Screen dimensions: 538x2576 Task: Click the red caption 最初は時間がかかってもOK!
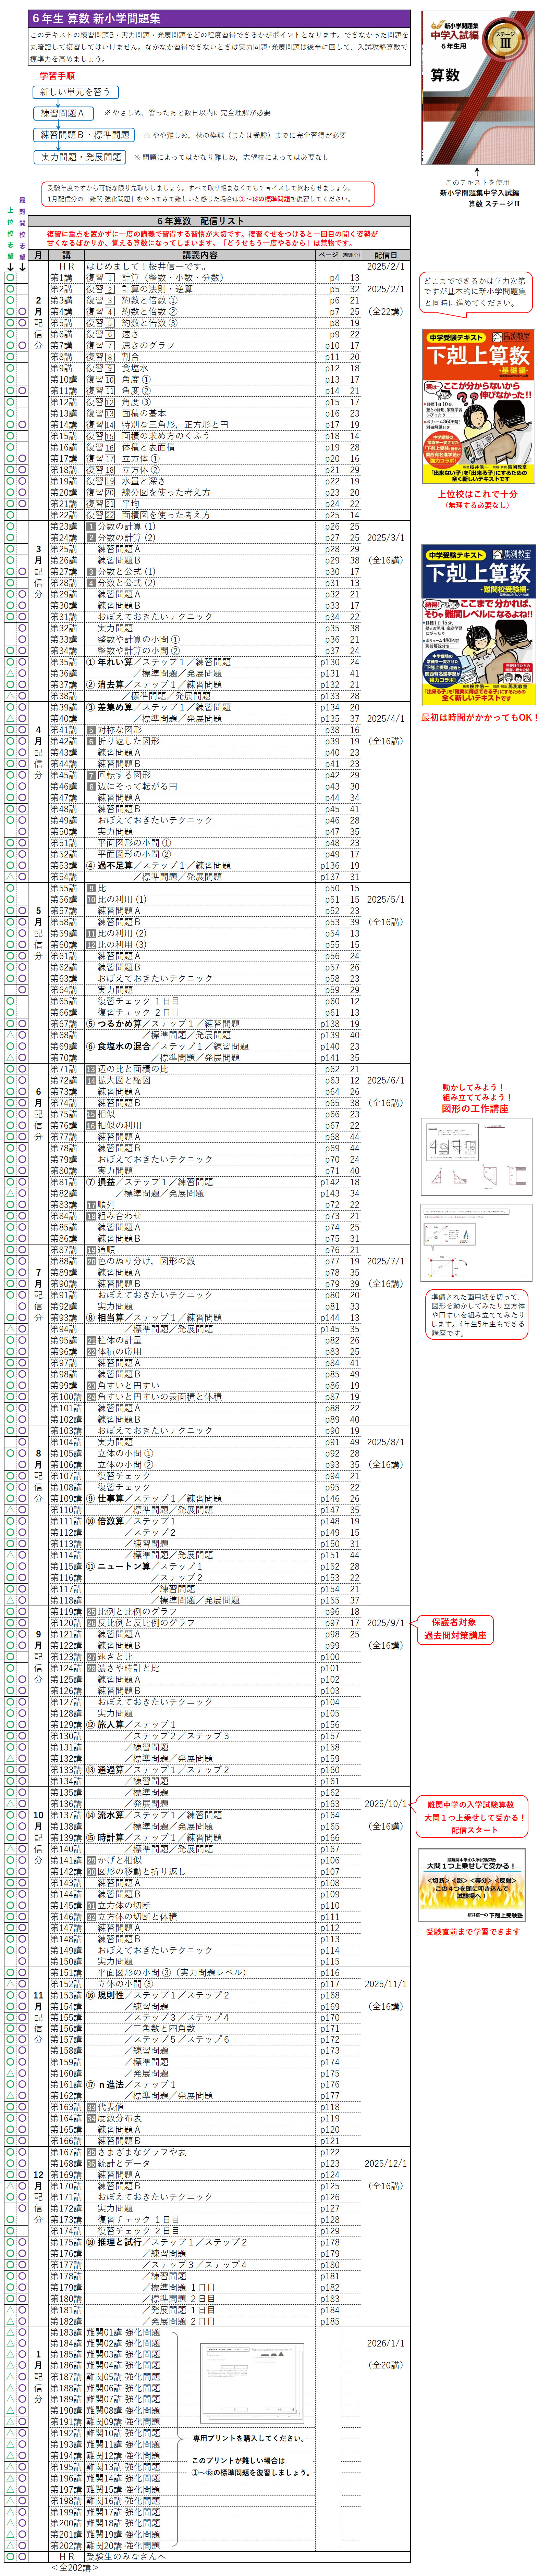tap(479, 717)
